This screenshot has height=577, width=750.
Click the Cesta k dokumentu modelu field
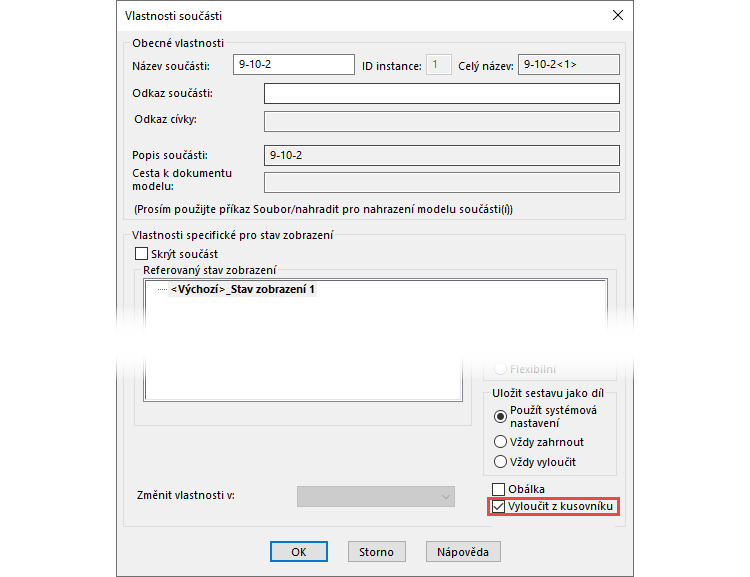point(441,182)
